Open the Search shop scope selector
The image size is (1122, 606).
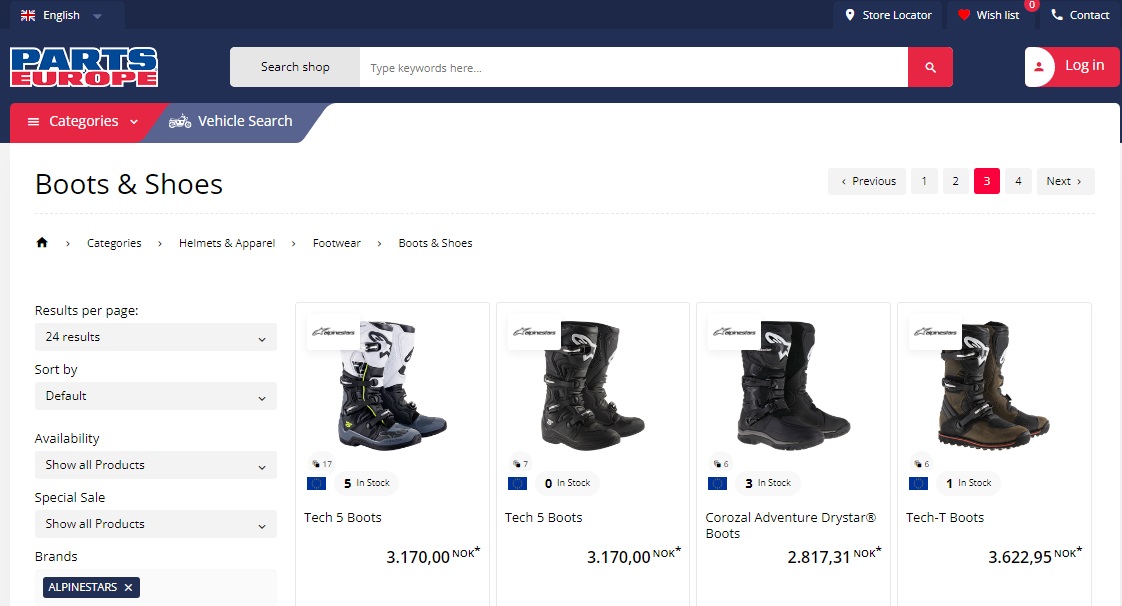point(295,67)
